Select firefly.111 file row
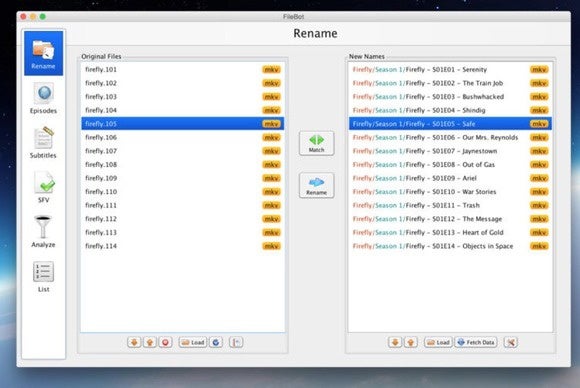 (x=183, y=205)
